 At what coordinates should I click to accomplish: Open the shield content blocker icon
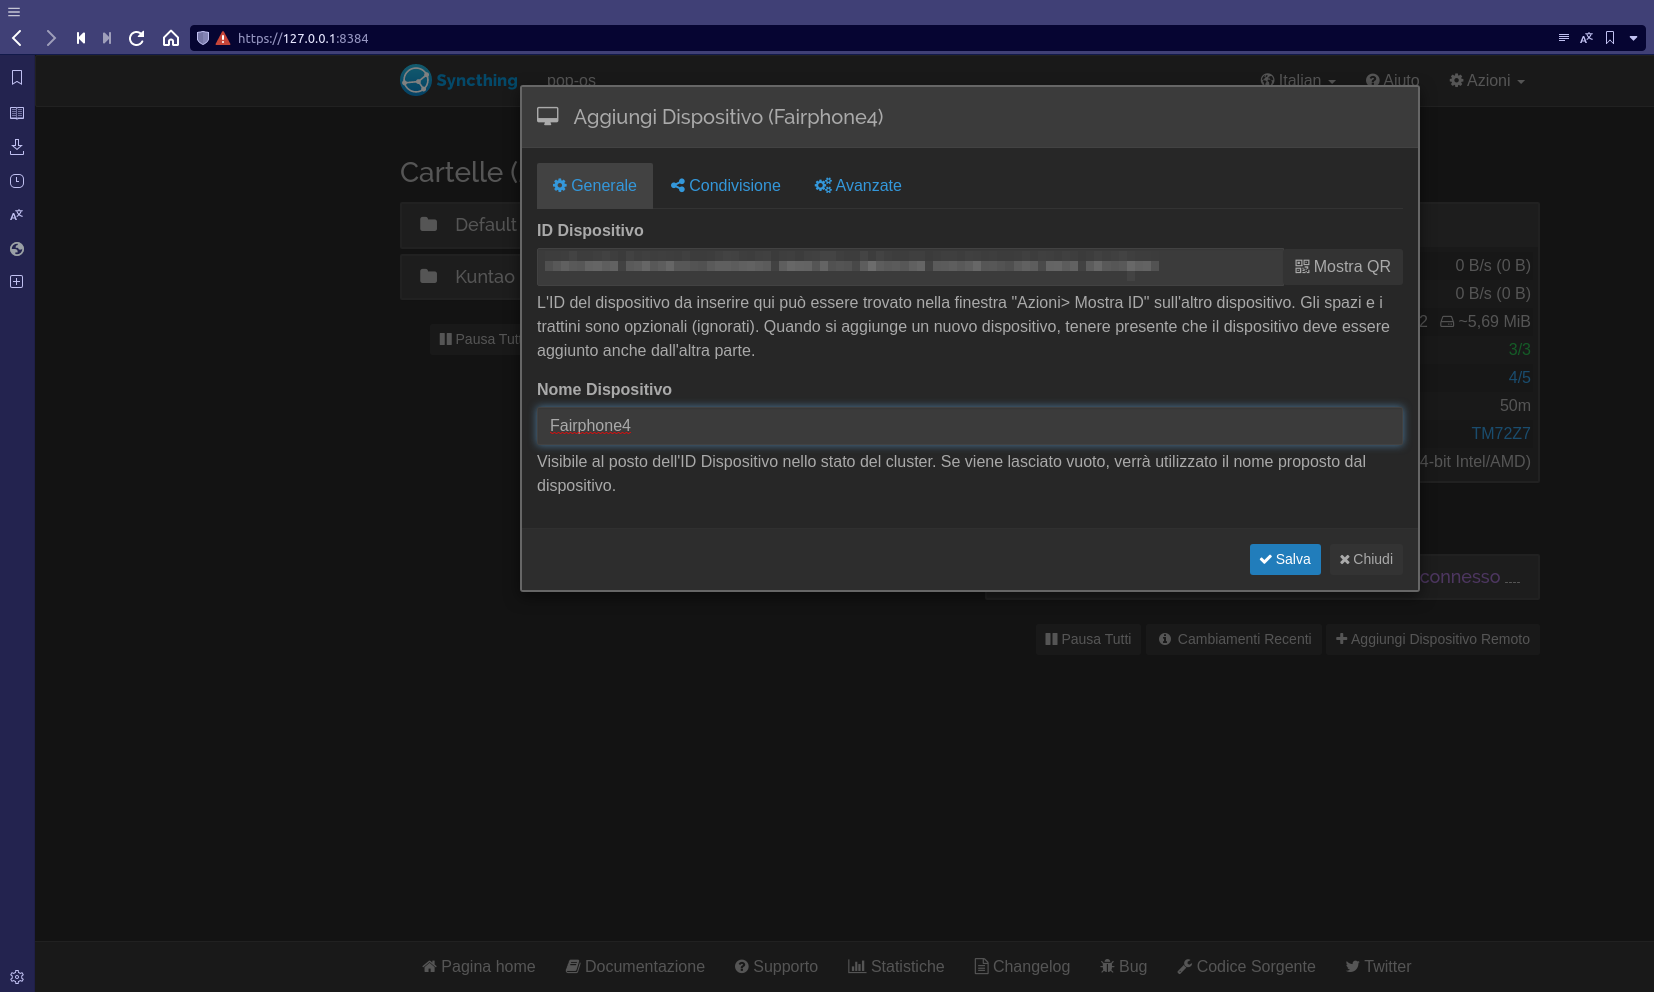(203, 38)
